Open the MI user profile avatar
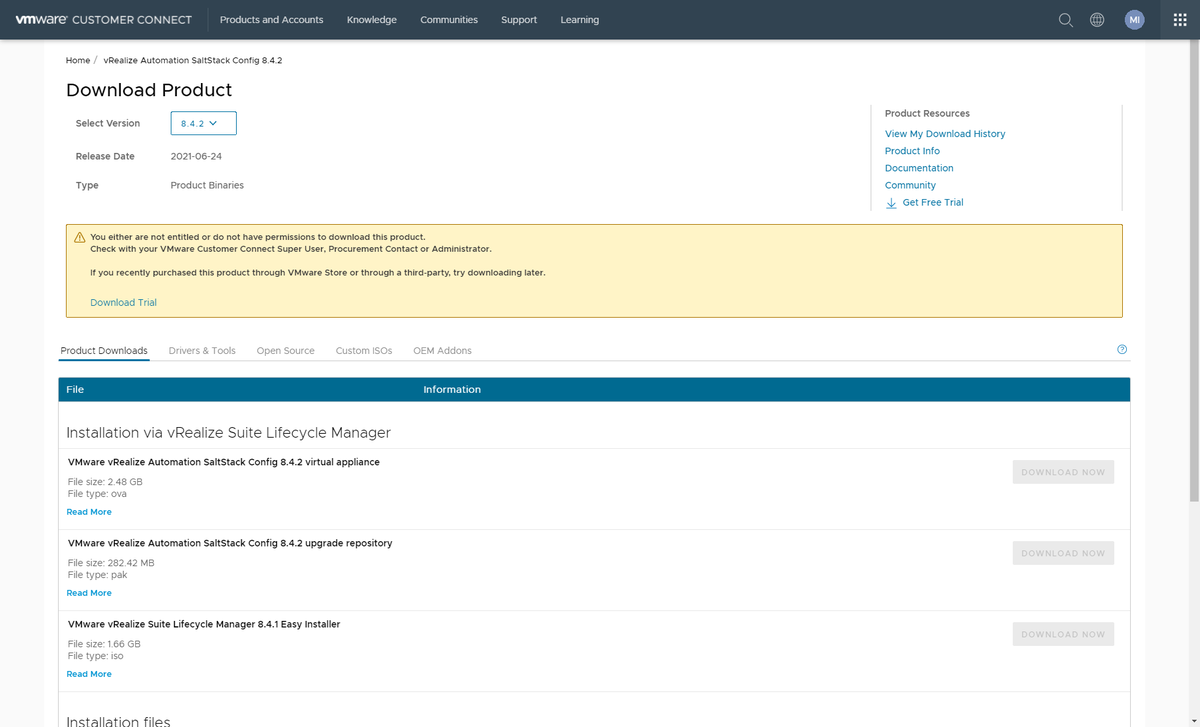This screenshot has width=1200, height=727. [1134, 20]
